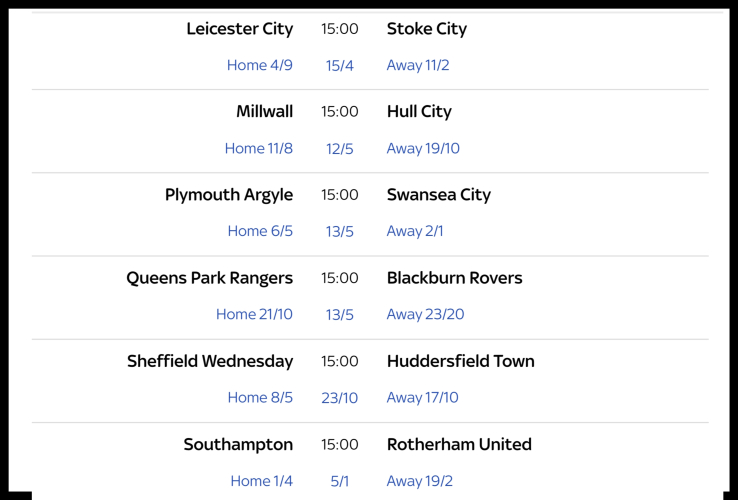
Task: Pick the 5/1 draw odds for Southampton match
Action: pyautogui.click(x=340, y=481)
